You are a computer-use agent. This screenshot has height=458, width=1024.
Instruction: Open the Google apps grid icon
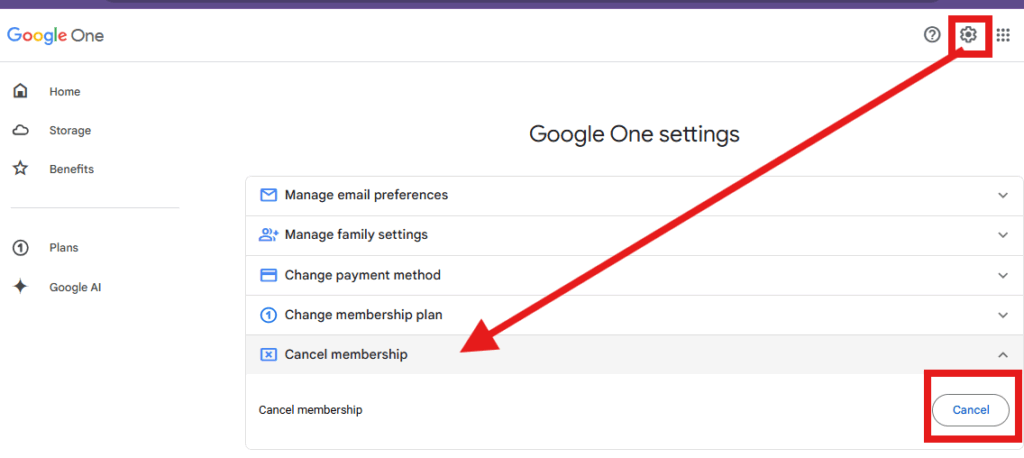click(x=1003, y=35)
